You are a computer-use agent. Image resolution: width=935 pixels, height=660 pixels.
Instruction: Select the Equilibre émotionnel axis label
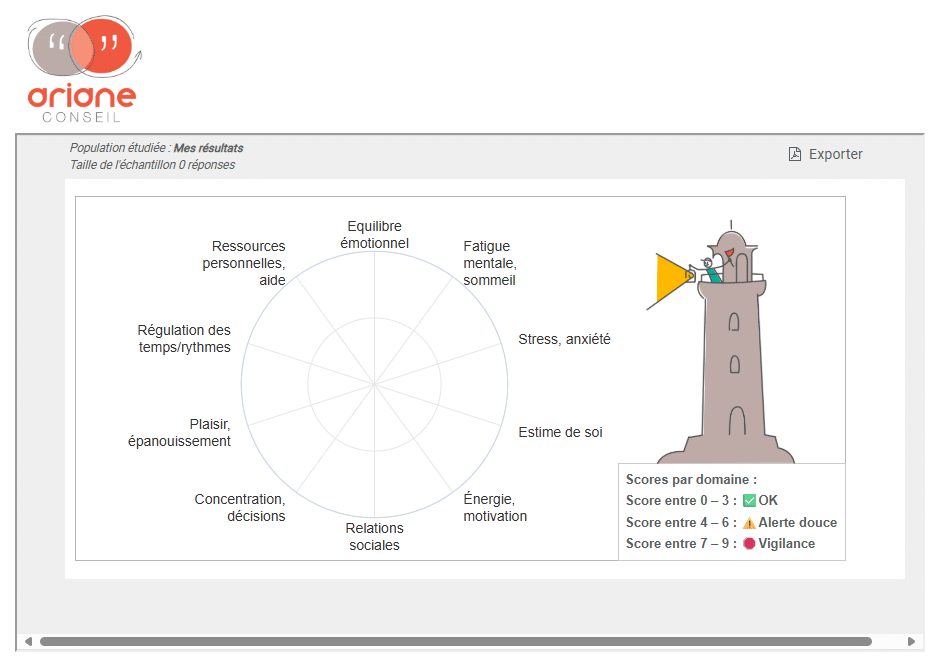374,234
